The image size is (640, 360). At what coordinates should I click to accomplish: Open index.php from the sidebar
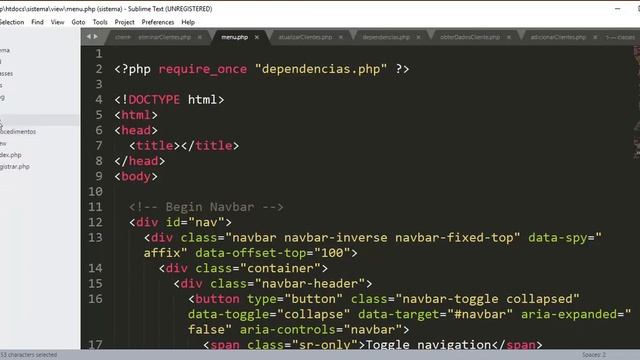(x=11, y=155)
